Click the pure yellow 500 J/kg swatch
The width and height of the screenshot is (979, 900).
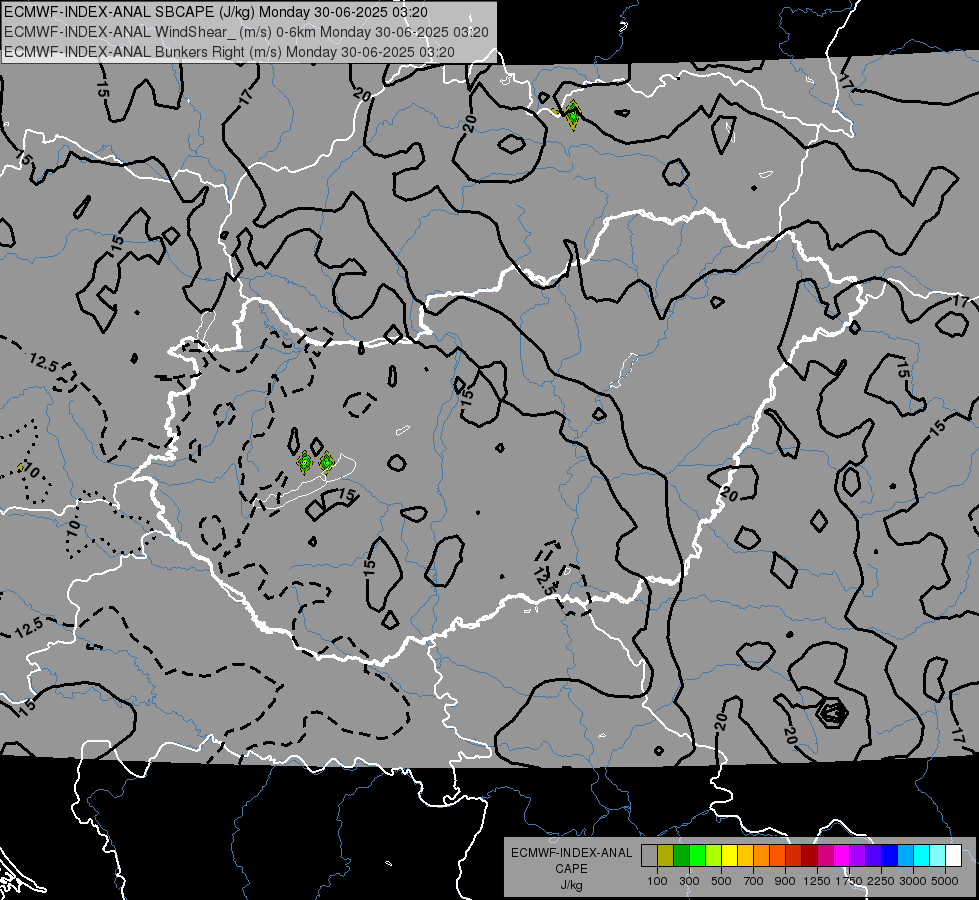tap(729, 856)
